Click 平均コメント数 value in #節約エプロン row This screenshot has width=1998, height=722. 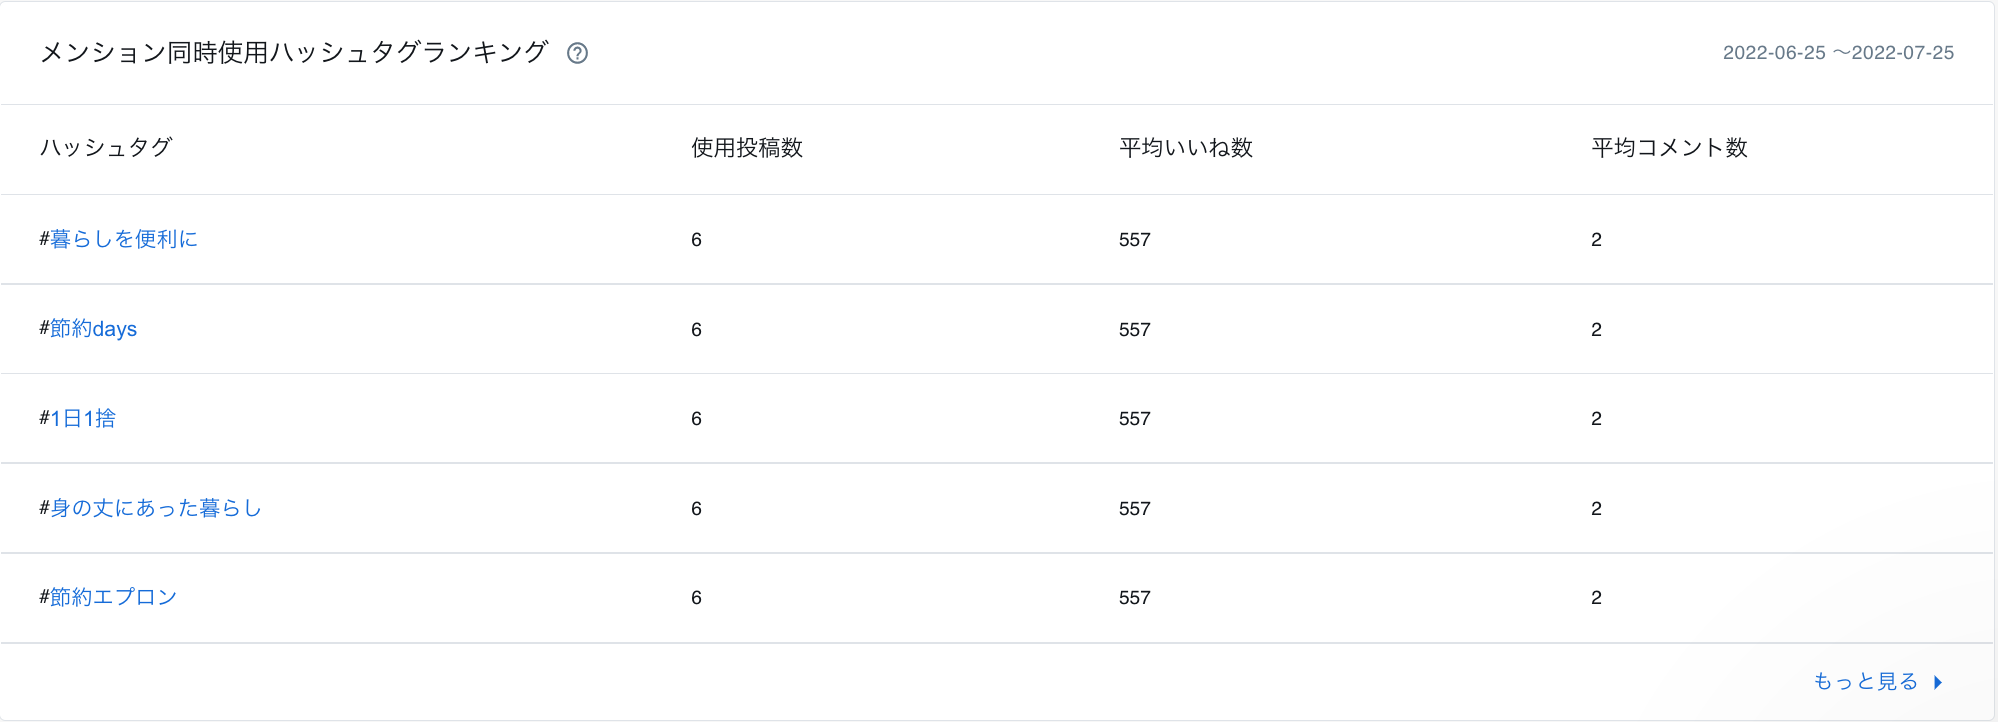point(1596,598)
